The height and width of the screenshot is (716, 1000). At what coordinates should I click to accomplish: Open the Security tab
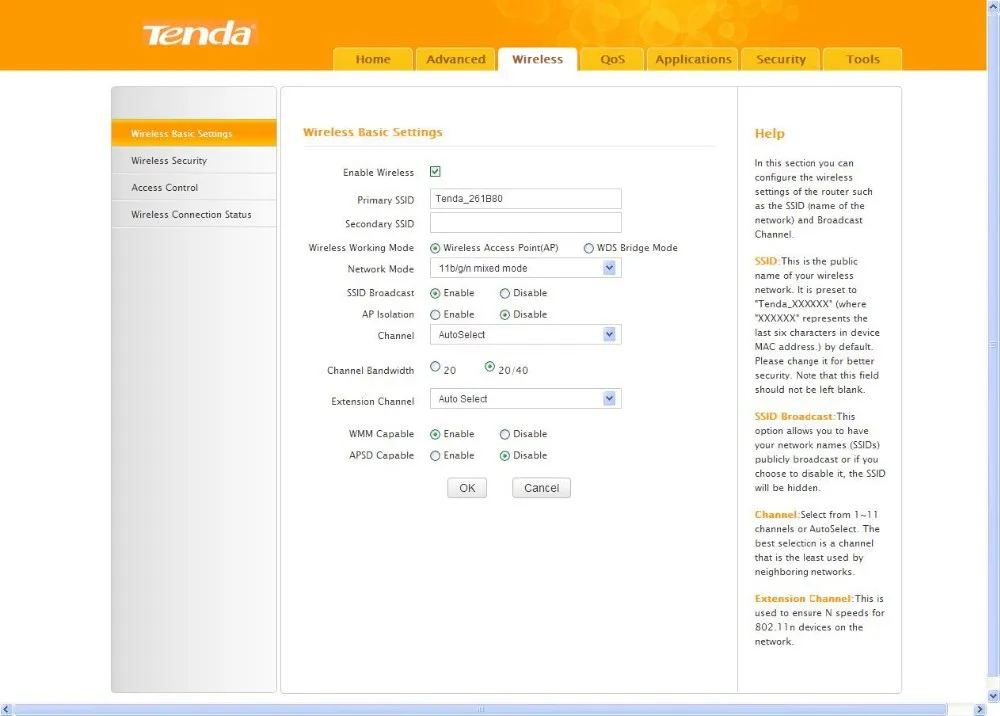(x=781, y=59)
